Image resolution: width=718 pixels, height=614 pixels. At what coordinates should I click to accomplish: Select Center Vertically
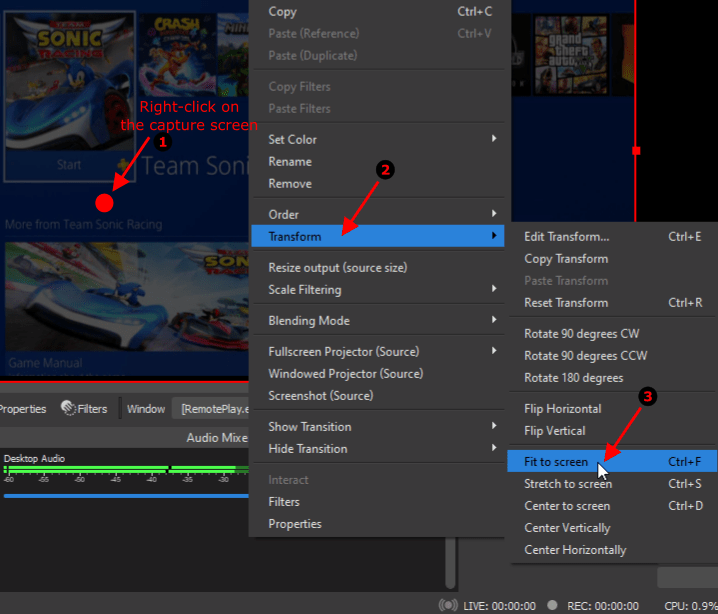point(612,528)
